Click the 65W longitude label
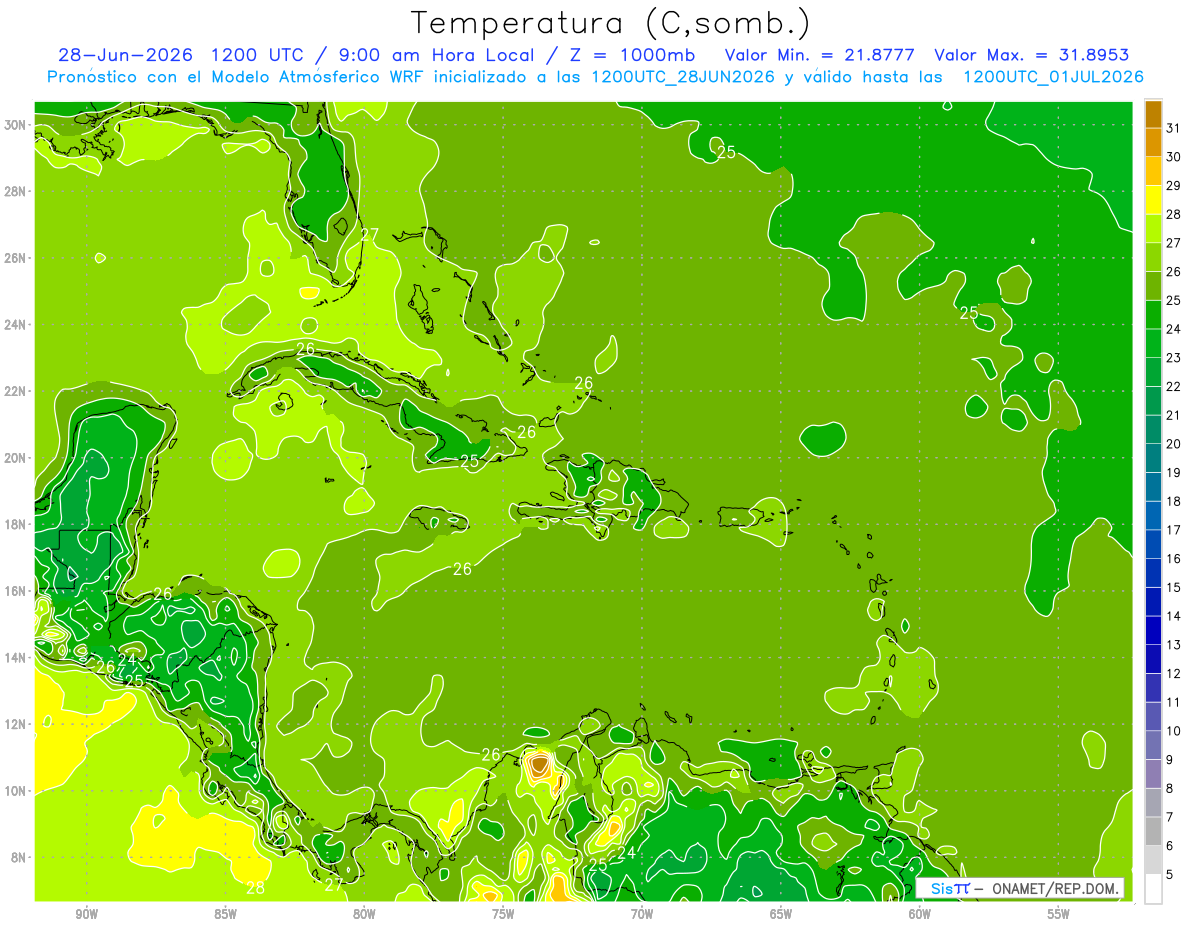 pos(781,914)
